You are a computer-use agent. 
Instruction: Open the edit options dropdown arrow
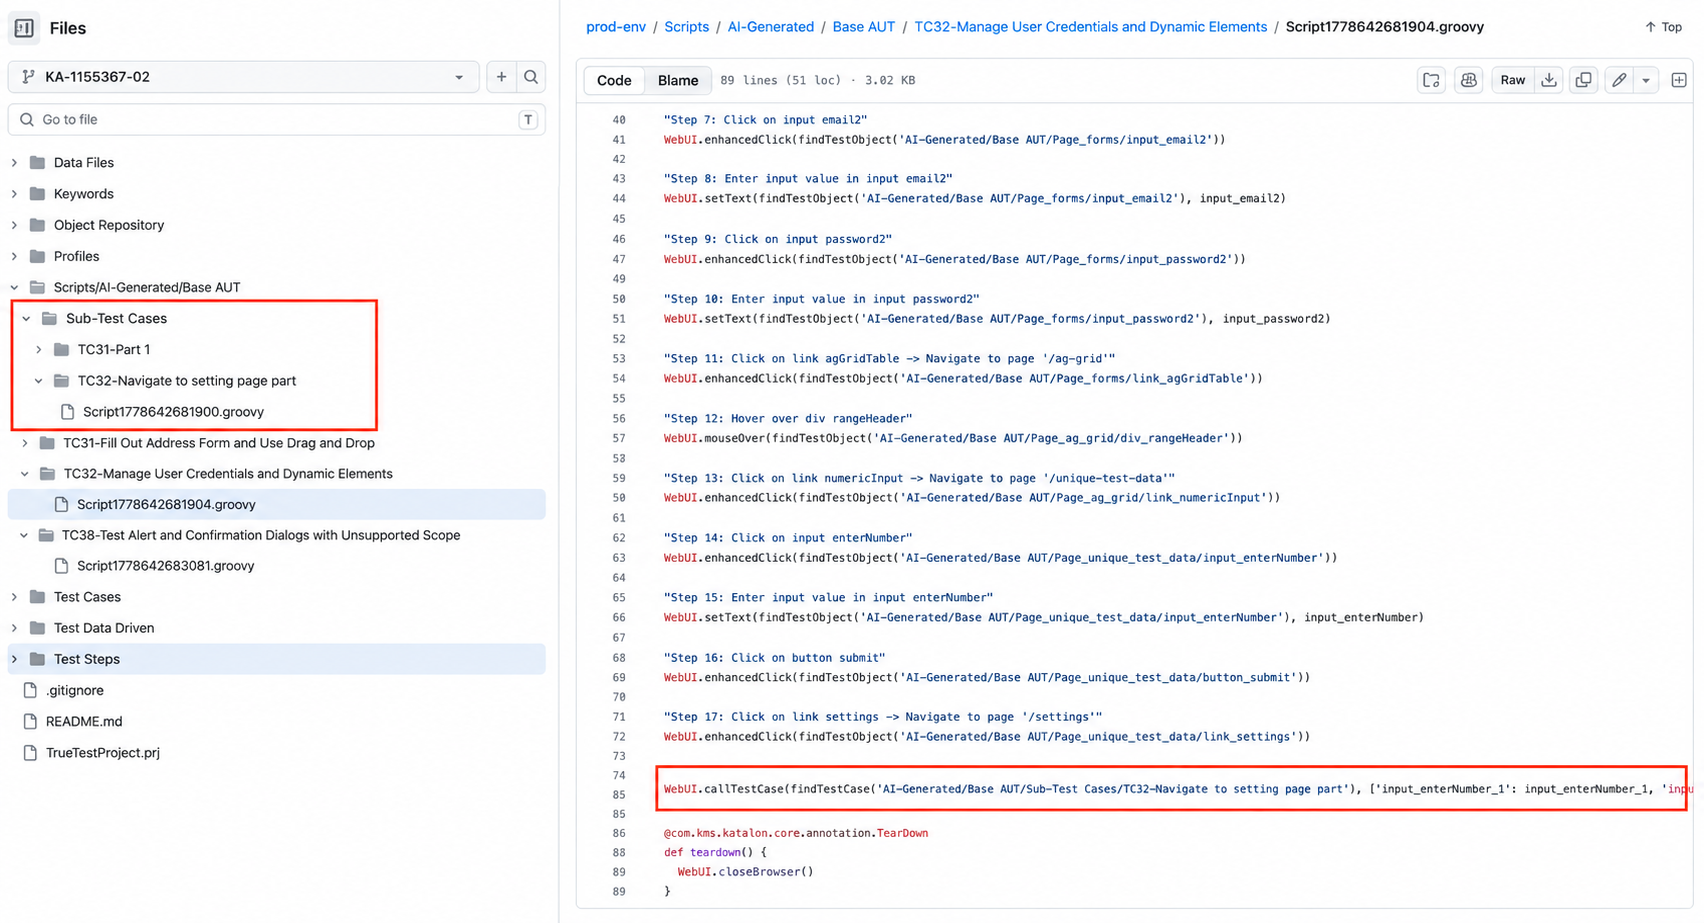pyautogui.click(x=1646, y=80)
